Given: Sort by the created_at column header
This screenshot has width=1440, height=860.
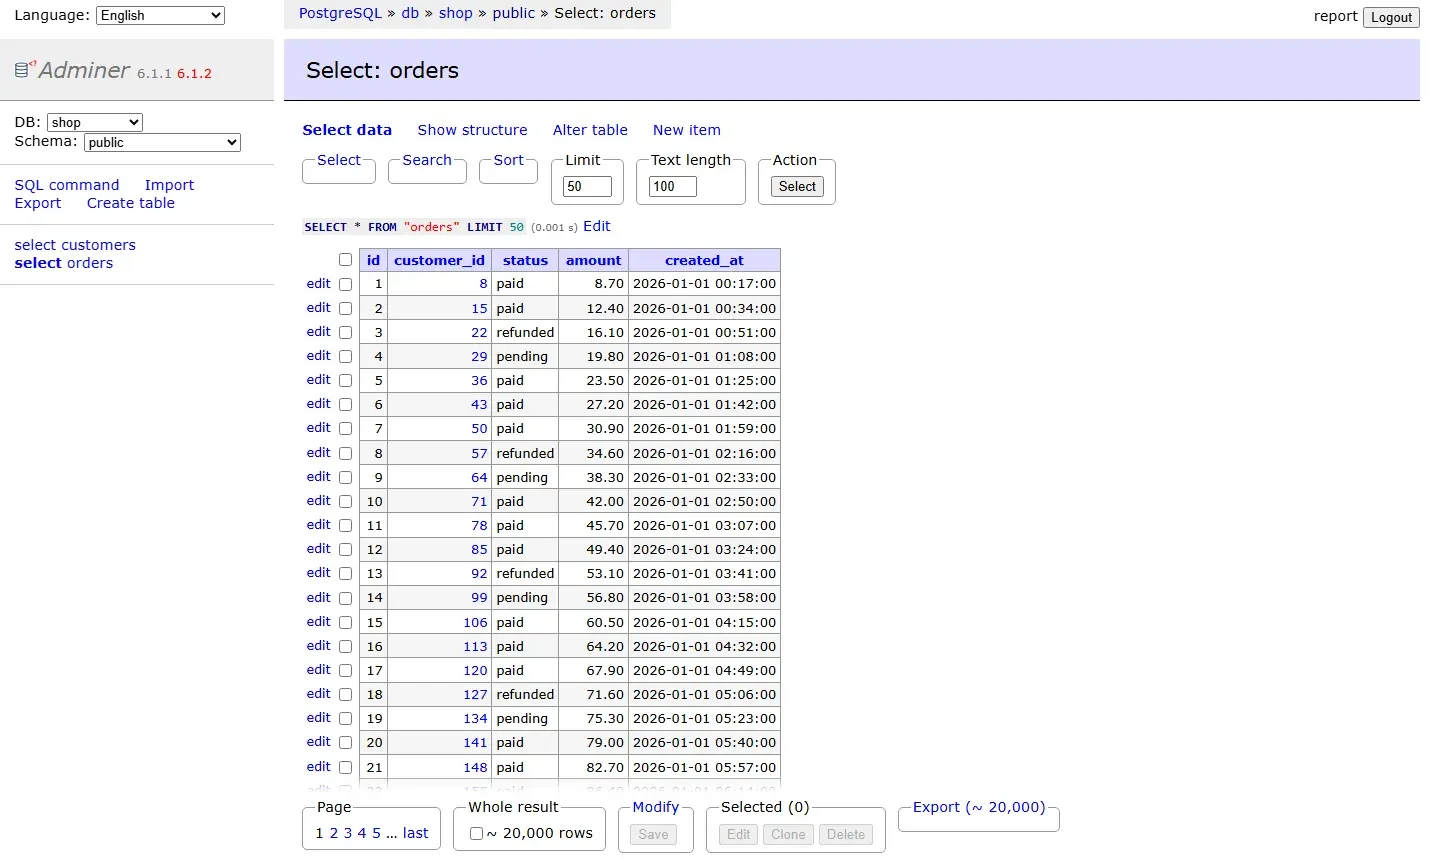Looking at the screenshot, I should tap(705, 260).
